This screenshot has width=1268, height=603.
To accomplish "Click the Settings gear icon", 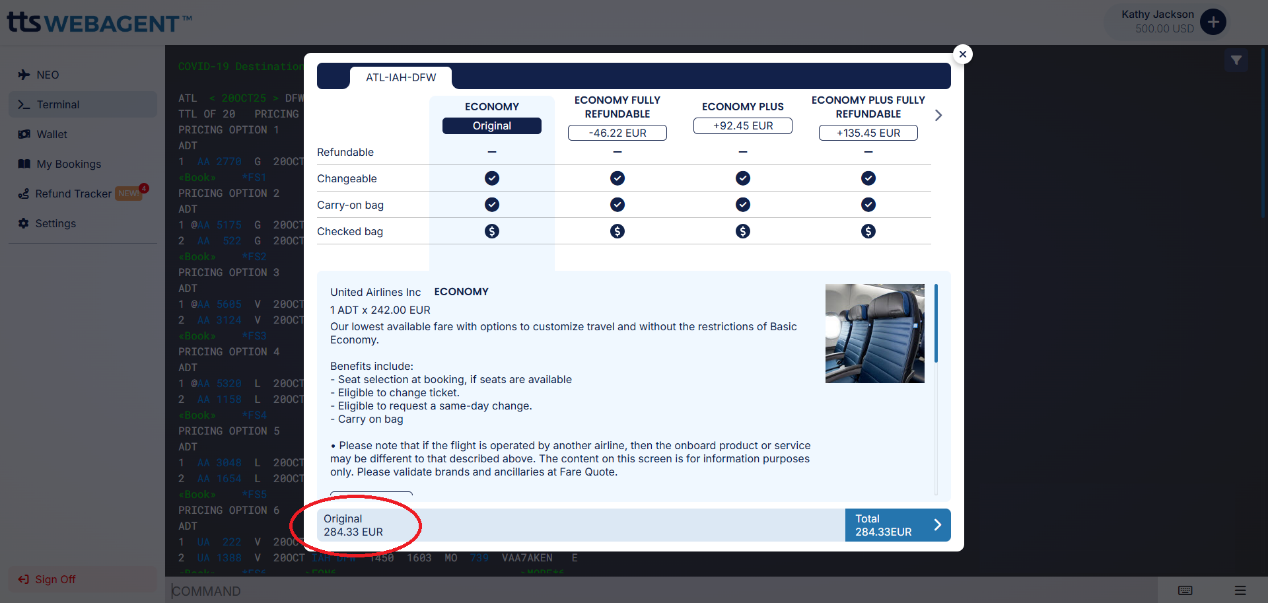I will tap(24, 223).
